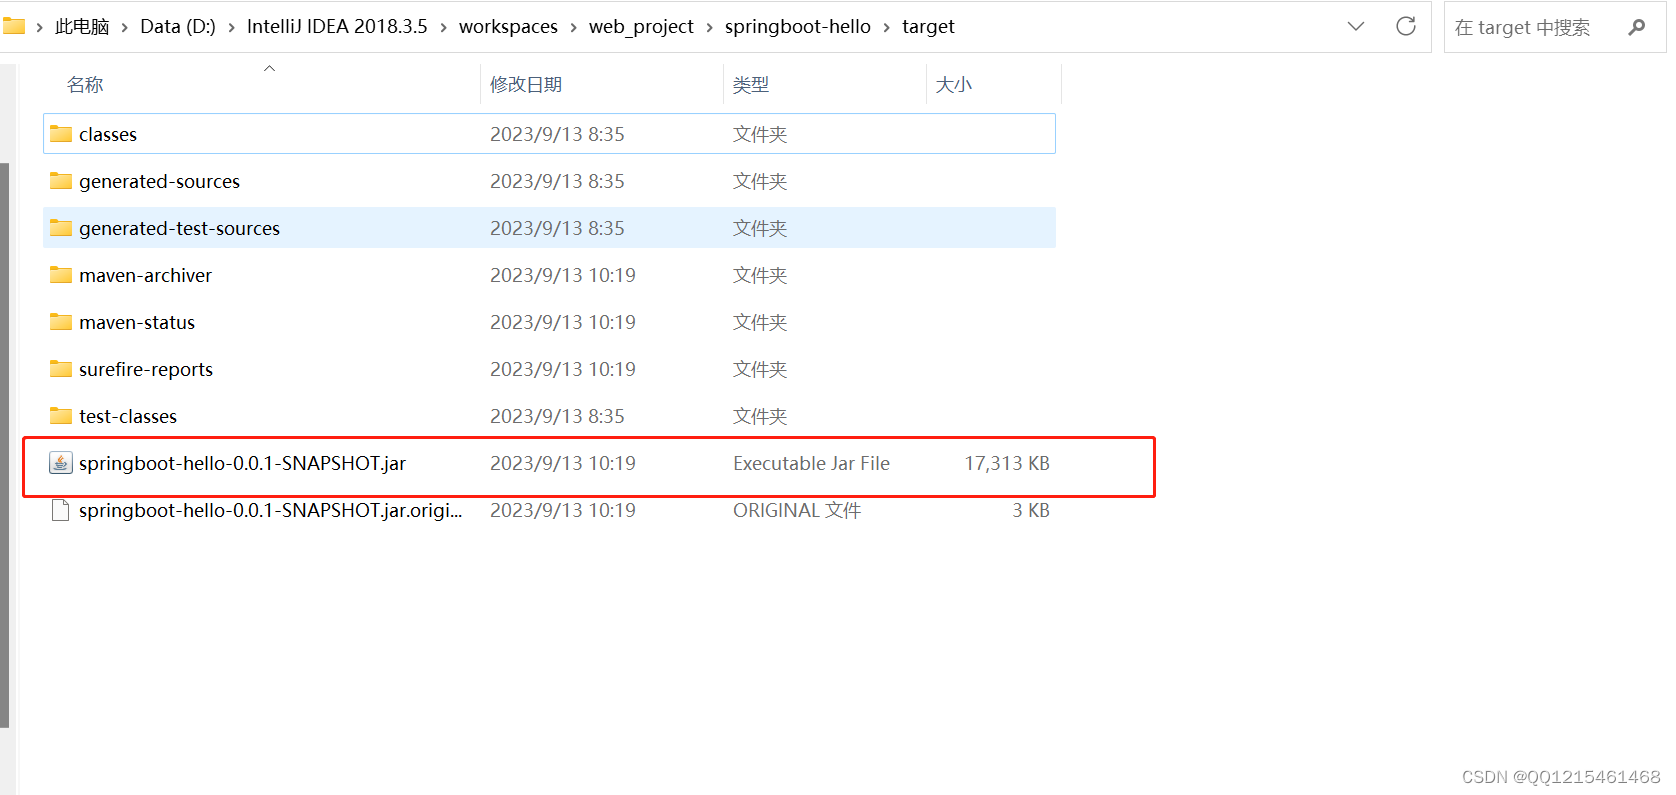Select springboot-hello-0.0.1-SNAPSHOT.jar file name
The height and width of the screenshot is (795, 1676).
tap(243, 463)
